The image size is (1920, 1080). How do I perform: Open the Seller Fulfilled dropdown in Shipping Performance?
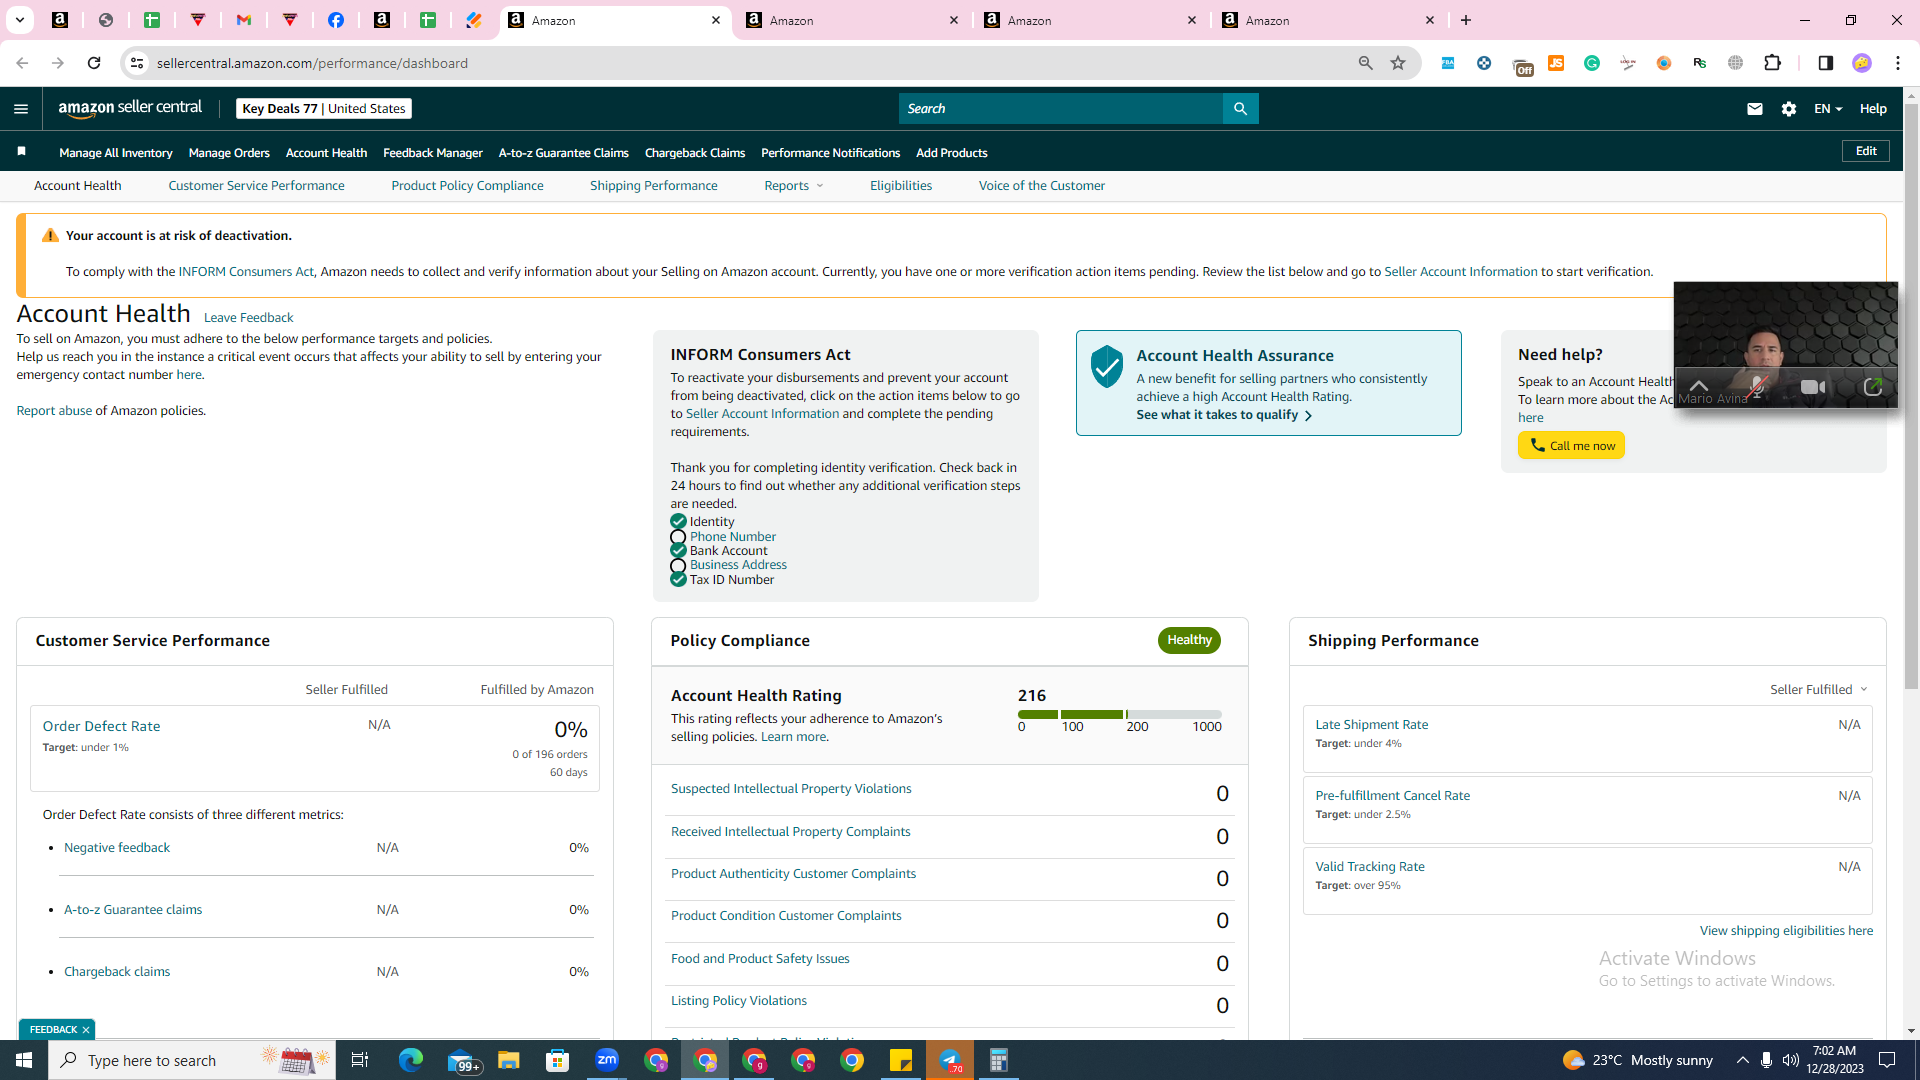[1819, 690]
